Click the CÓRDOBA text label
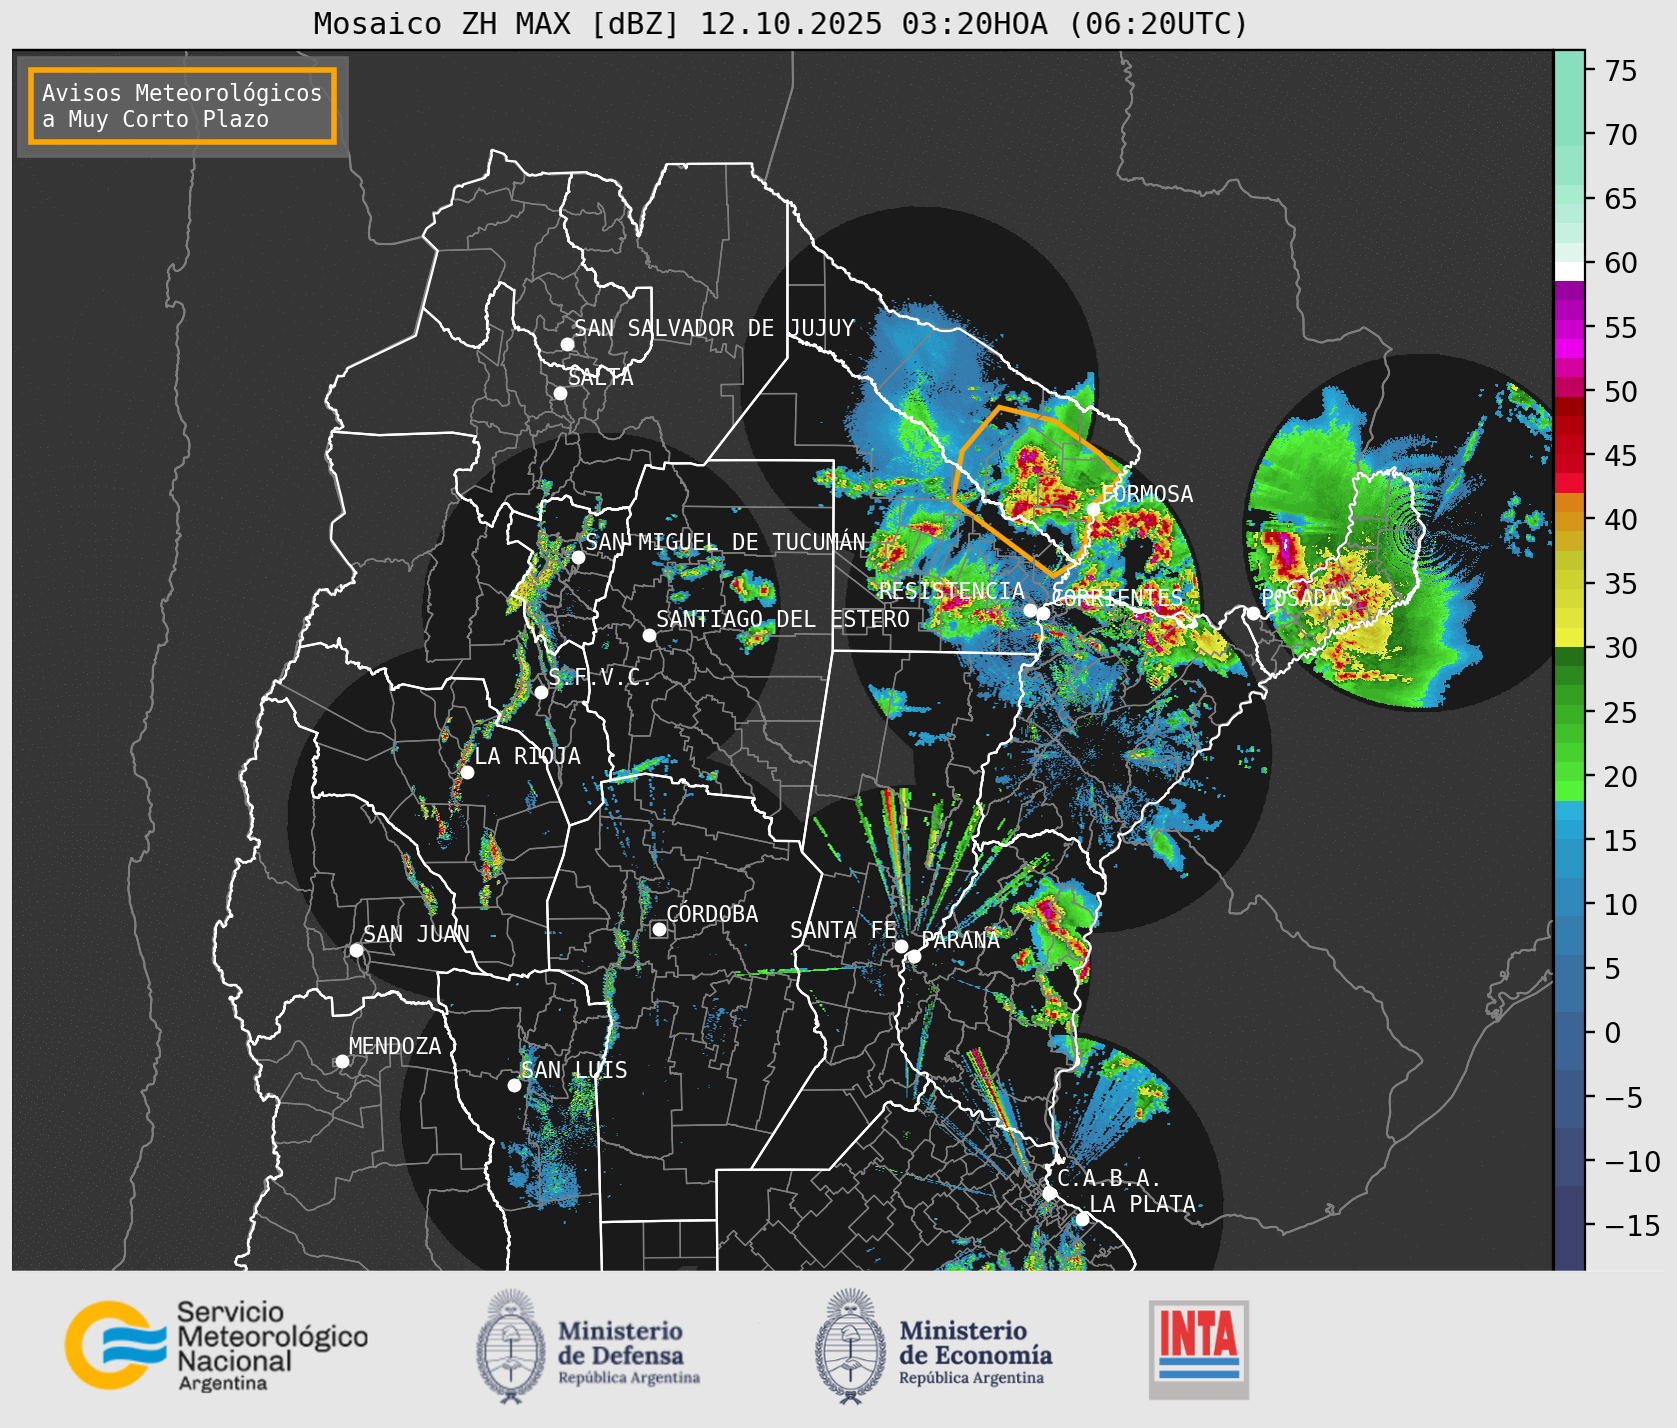1677x1428 pixels. [712, 914]
